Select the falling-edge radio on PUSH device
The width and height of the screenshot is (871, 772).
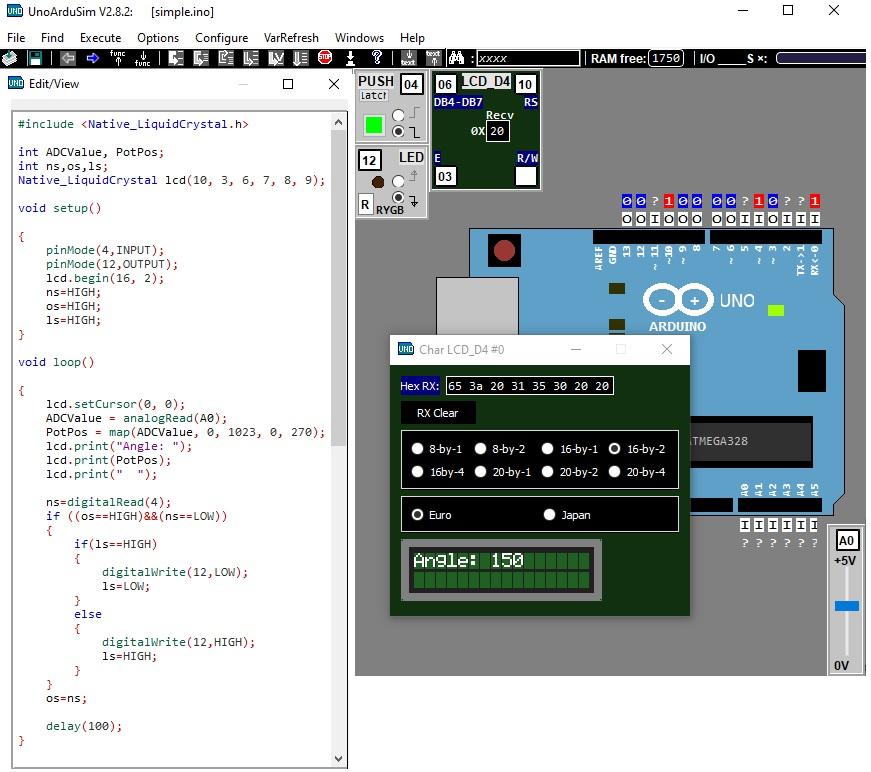pyautogui.click(x=398, y=132)
